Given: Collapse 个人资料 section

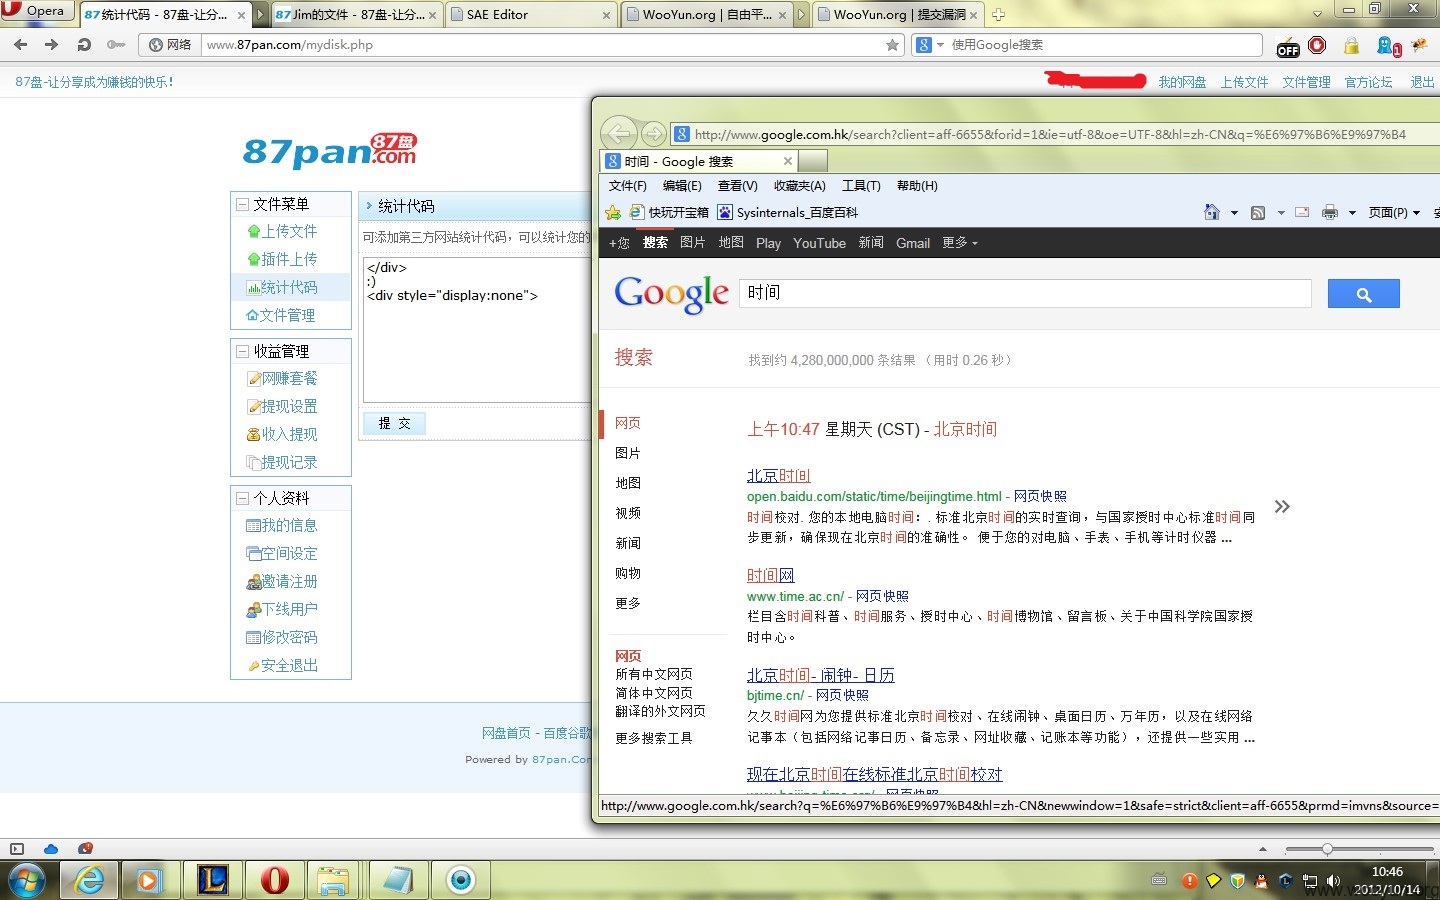Looking at the screenshot, I should point(242,498).
